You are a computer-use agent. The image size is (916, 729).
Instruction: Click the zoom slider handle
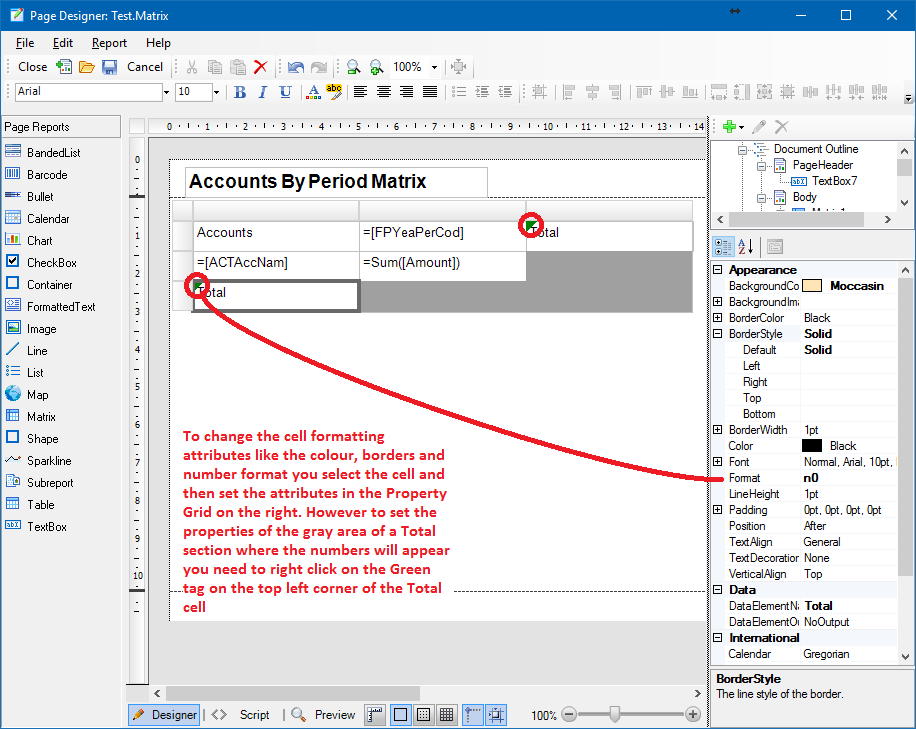(x=615, y=714)
